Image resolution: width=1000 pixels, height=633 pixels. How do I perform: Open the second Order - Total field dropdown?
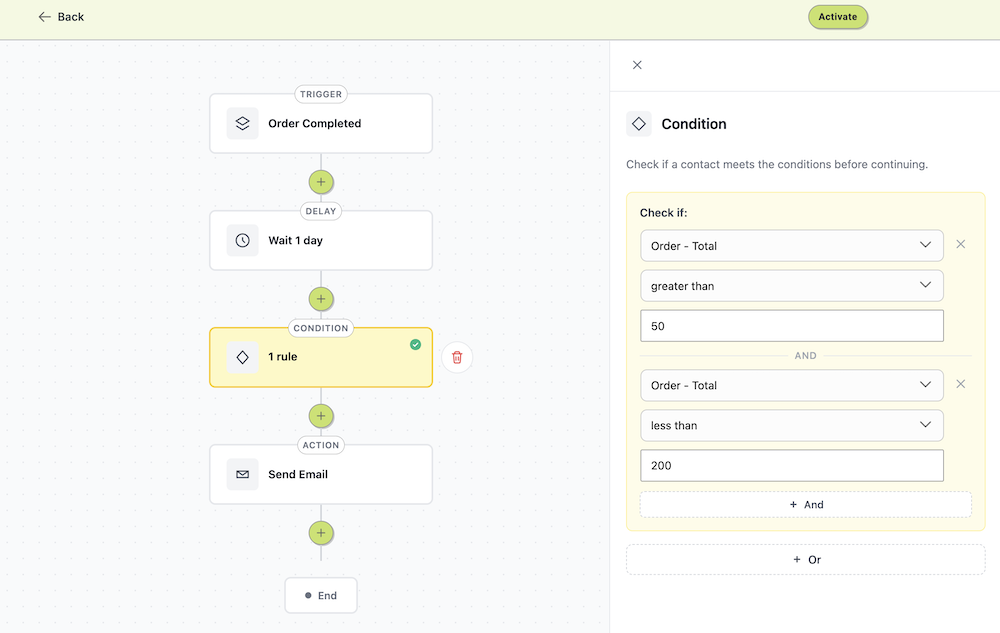(x=791, y=385)
